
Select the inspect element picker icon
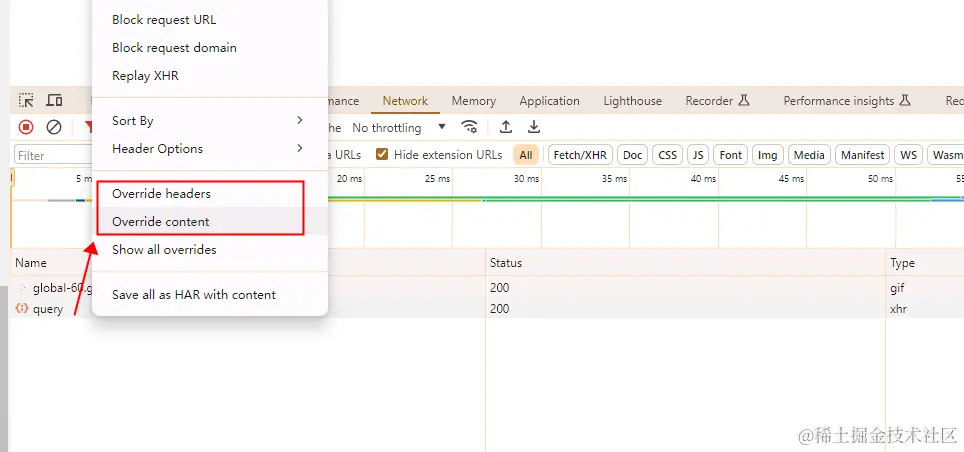(x=26, y=100)
